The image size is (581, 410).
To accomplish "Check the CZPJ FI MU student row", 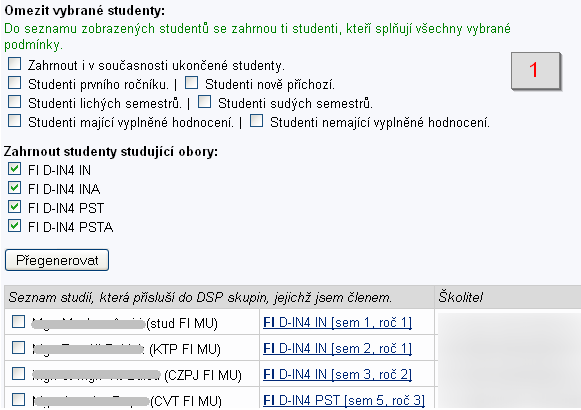I will click(x=19, y=373).
